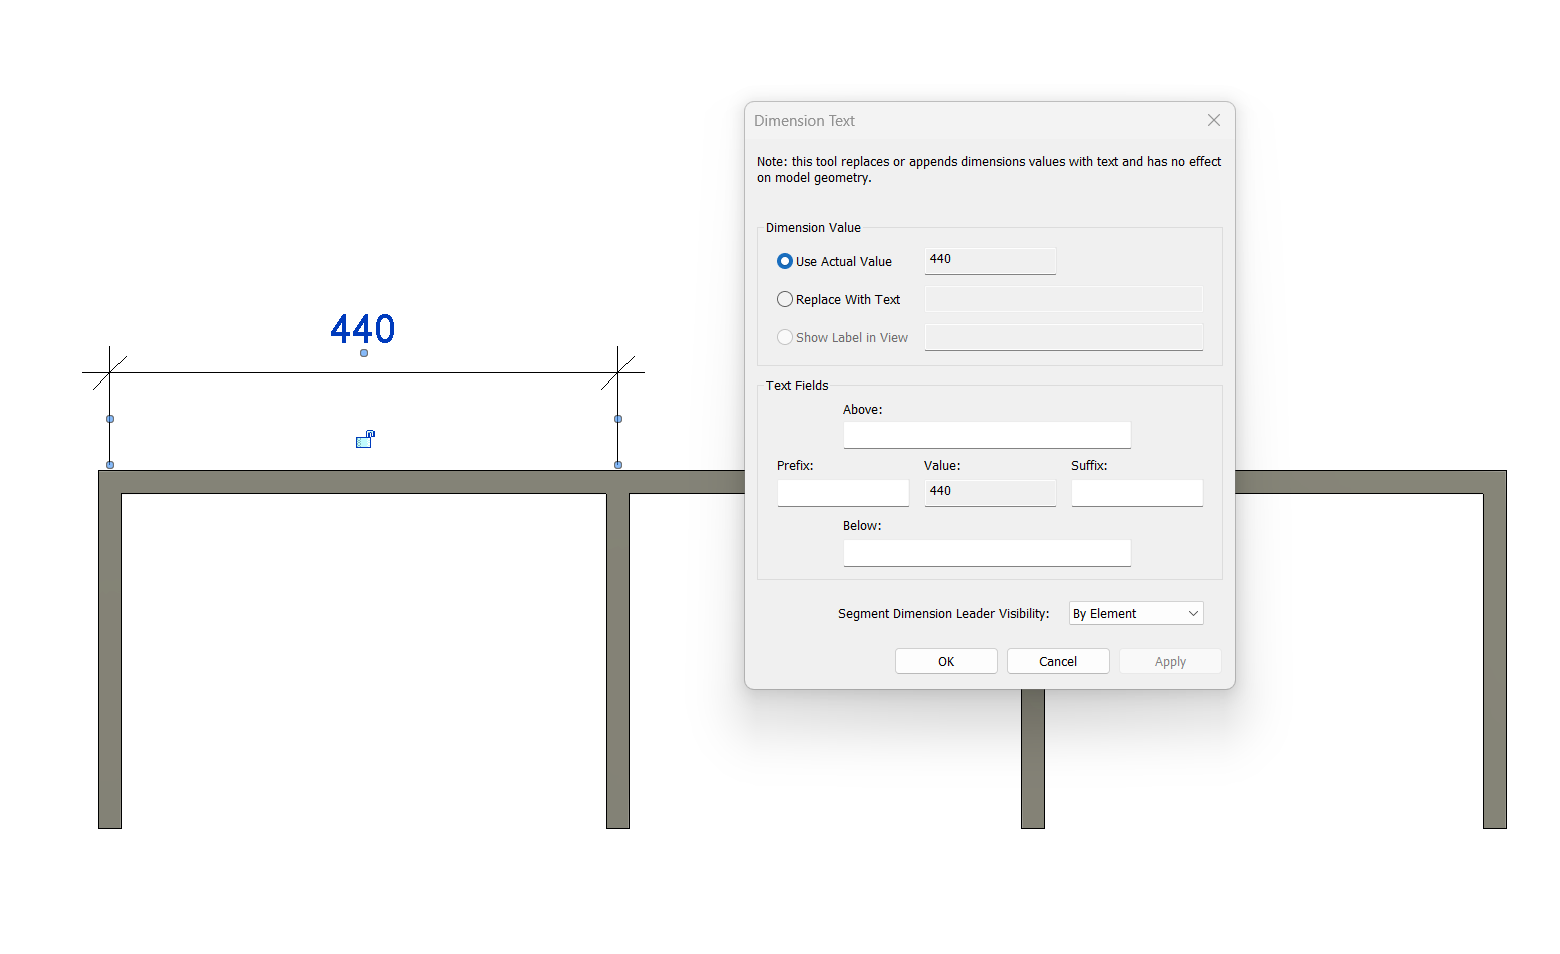Choose the Replace With Text radio button
The image size is (1560, 954).
(x=785, y=299)
